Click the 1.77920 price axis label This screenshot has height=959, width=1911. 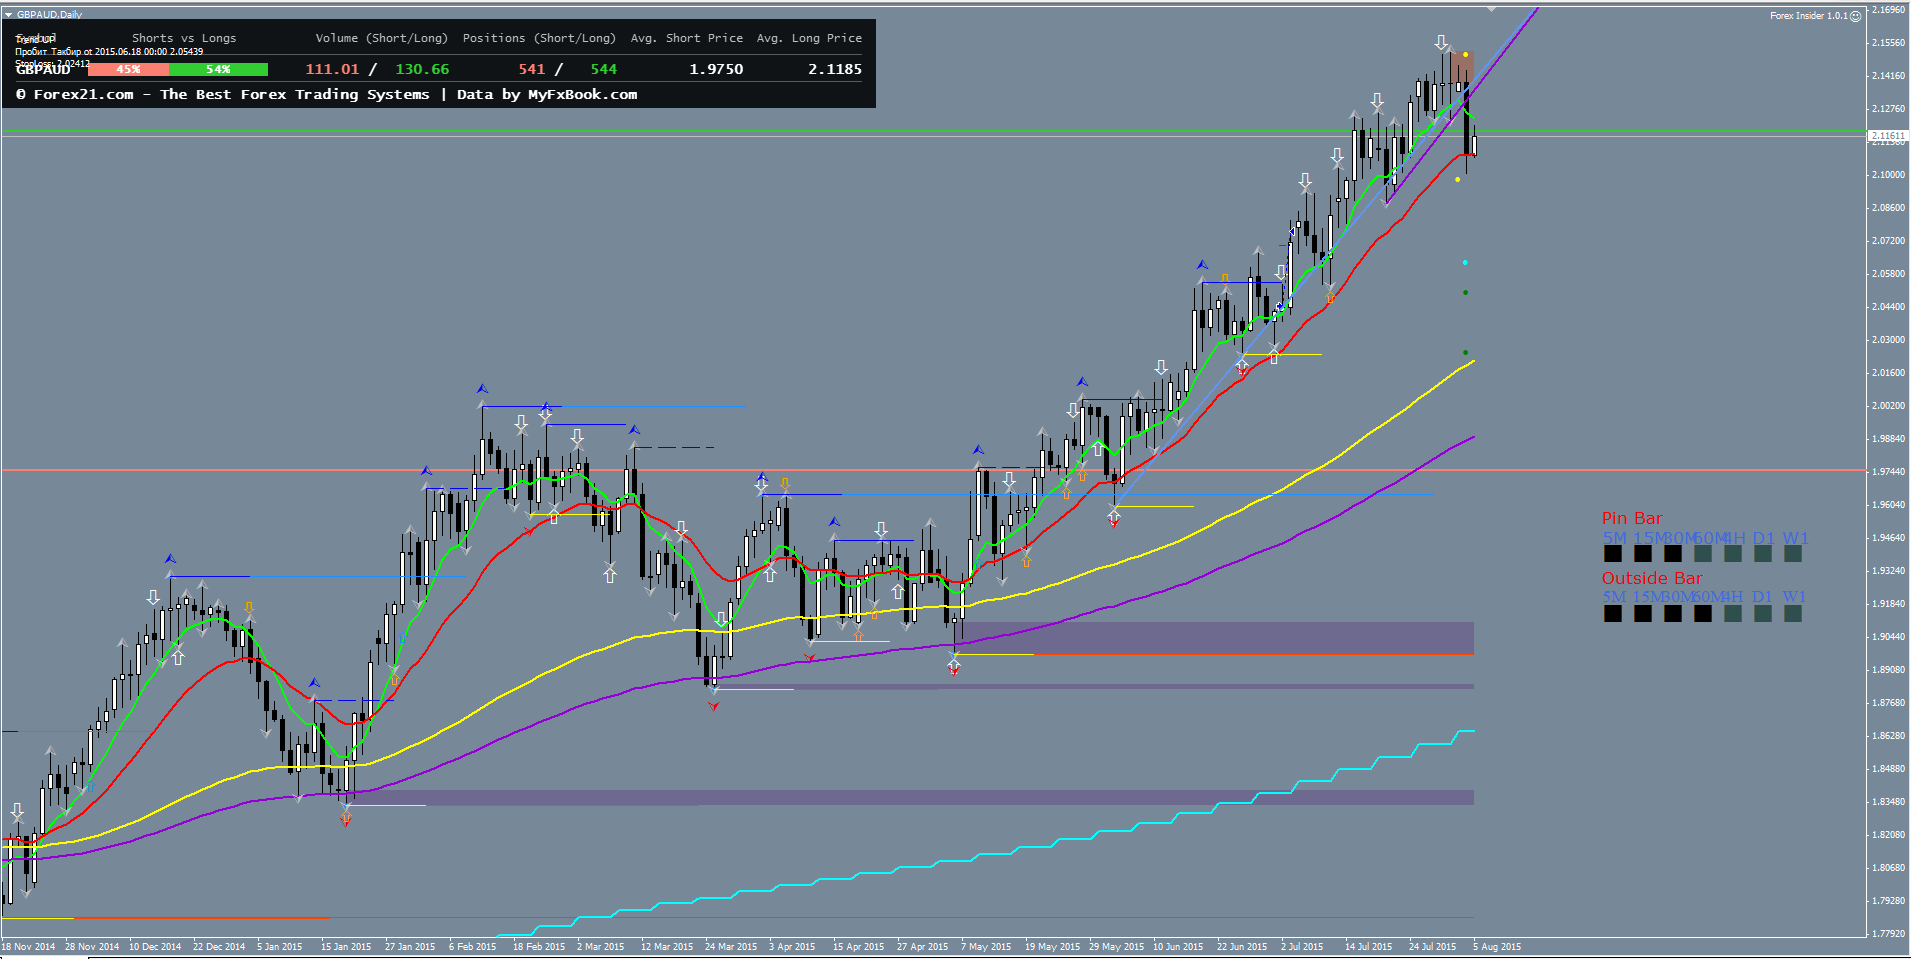click(x=1889, y=934)
